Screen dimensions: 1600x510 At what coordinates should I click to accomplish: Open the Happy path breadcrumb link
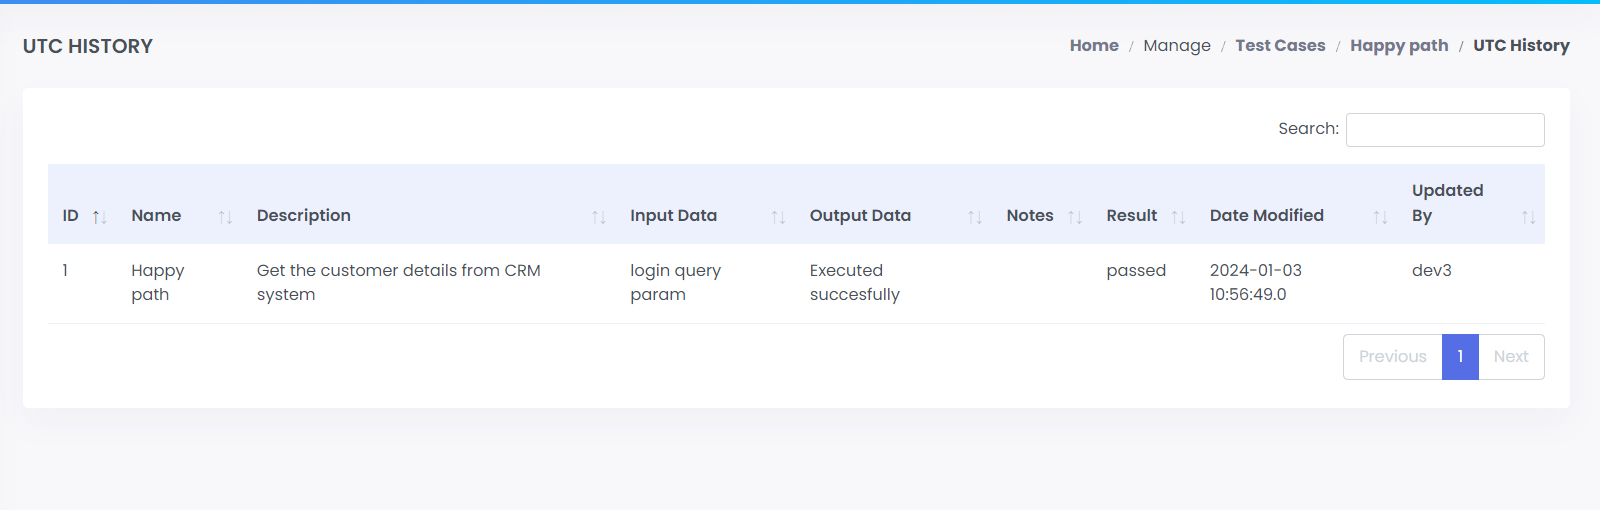[x=1399, y=46]
